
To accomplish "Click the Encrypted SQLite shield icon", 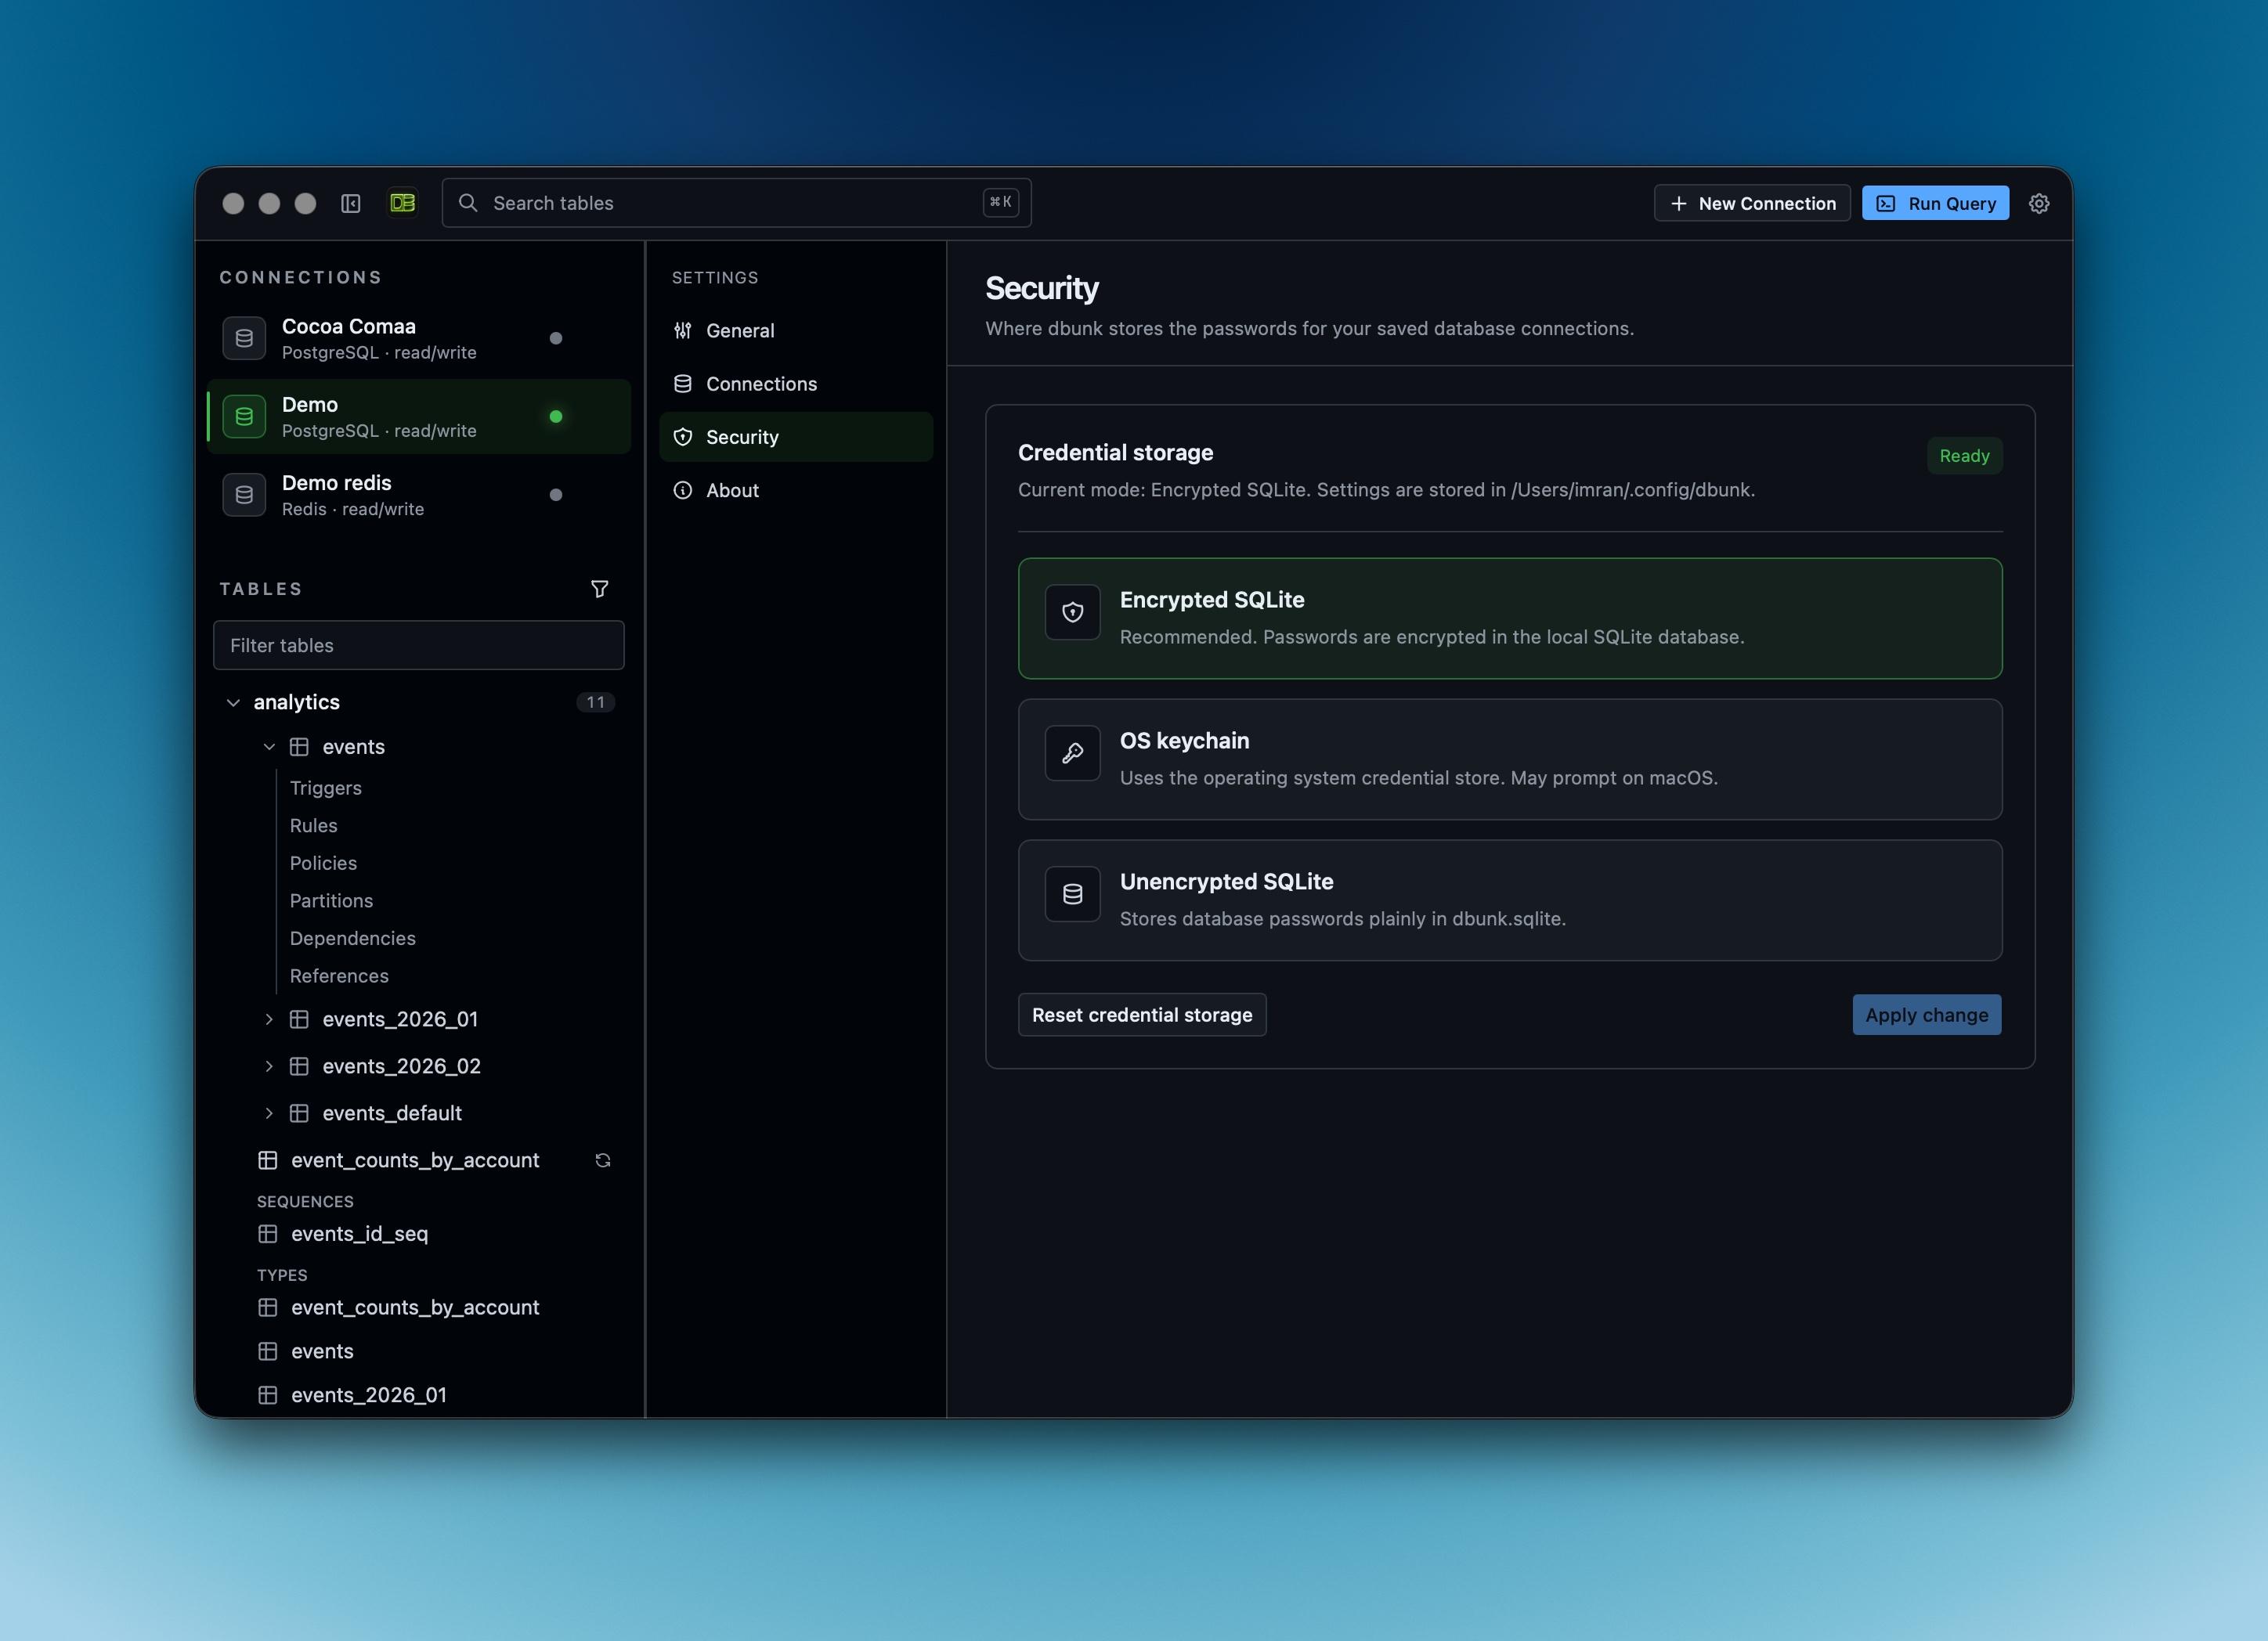I will (1072, 612).
